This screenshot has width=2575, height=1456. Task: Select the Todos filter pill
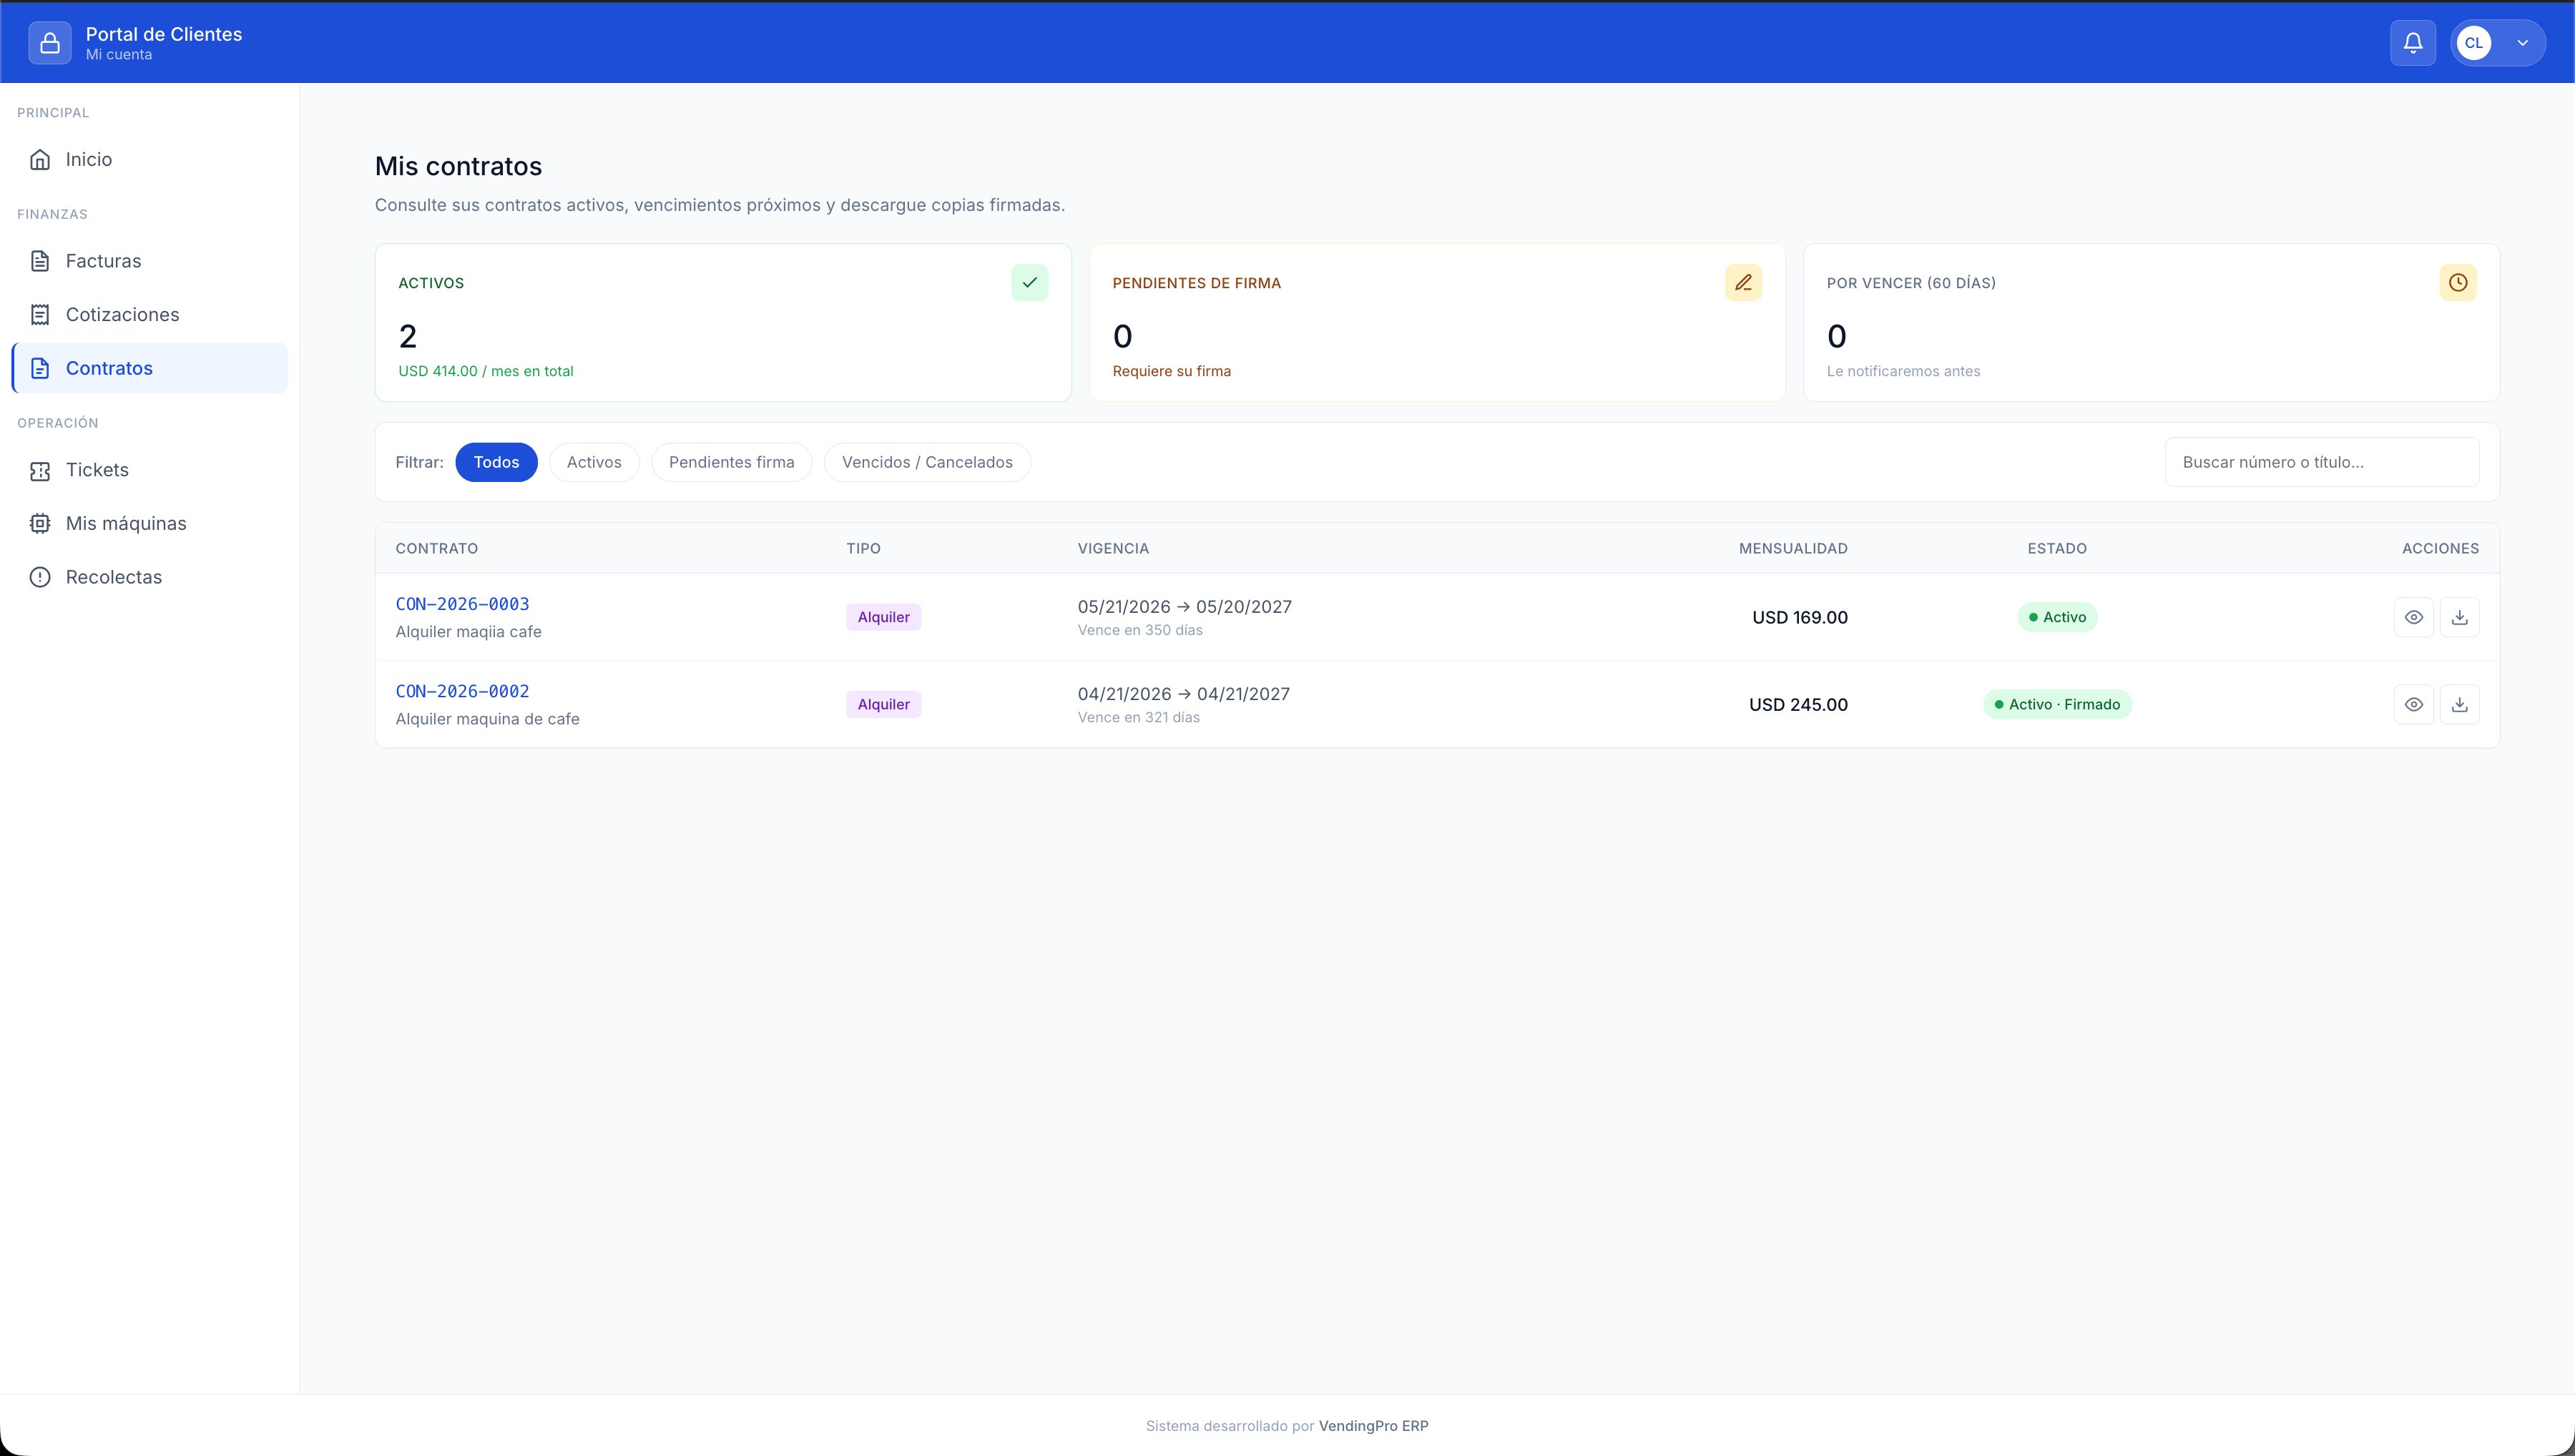coord(496,462)
